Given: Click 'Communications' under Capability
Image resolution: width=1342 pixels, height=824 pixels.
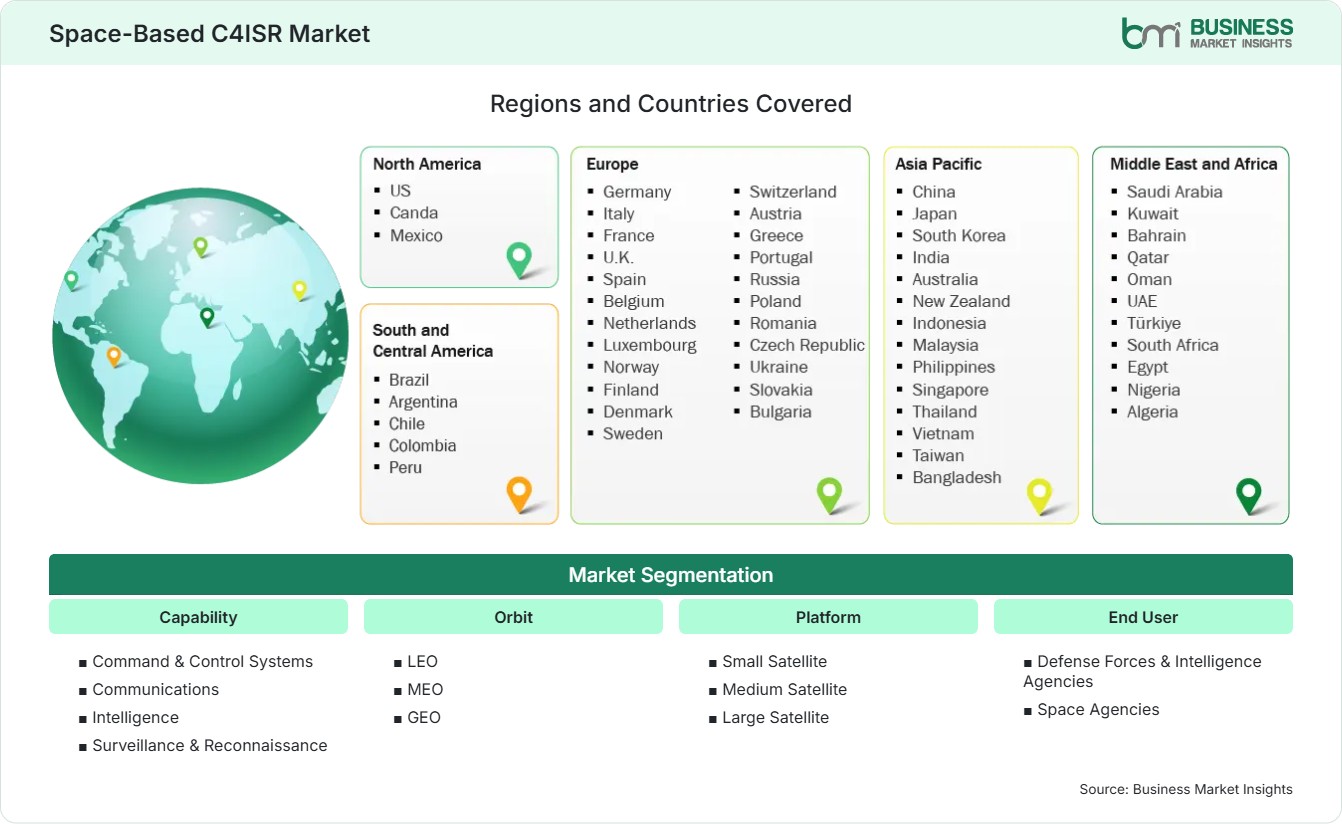Looking at the screenshot, I should [x=156, y=690].
